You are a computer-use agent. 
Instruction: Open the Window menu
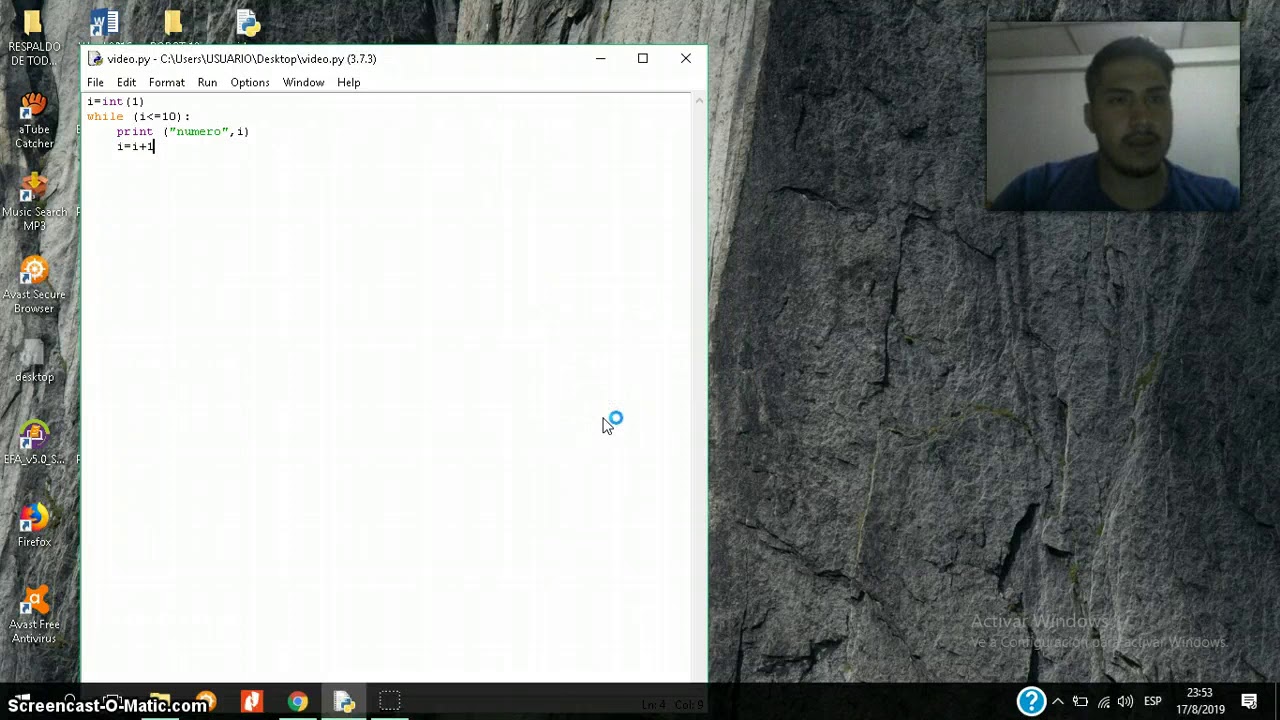(x=303, y=83)
